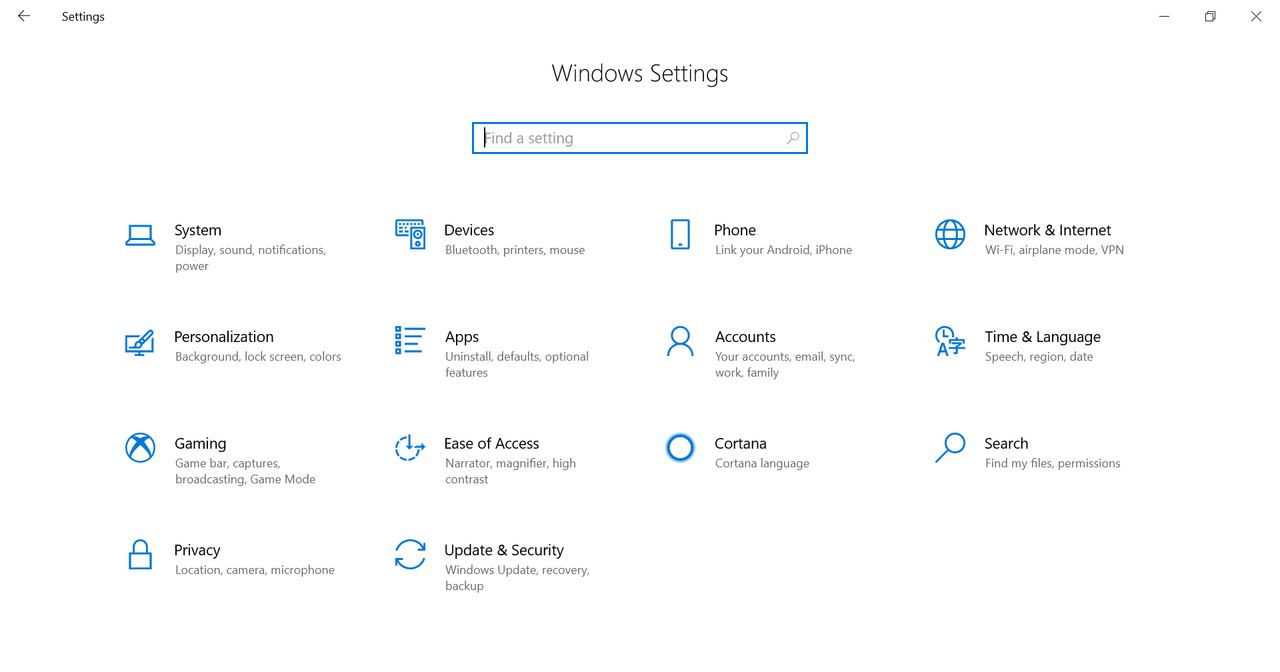Open the Ease of Access icon
The image size is (1280, 672).
point(410,448)
